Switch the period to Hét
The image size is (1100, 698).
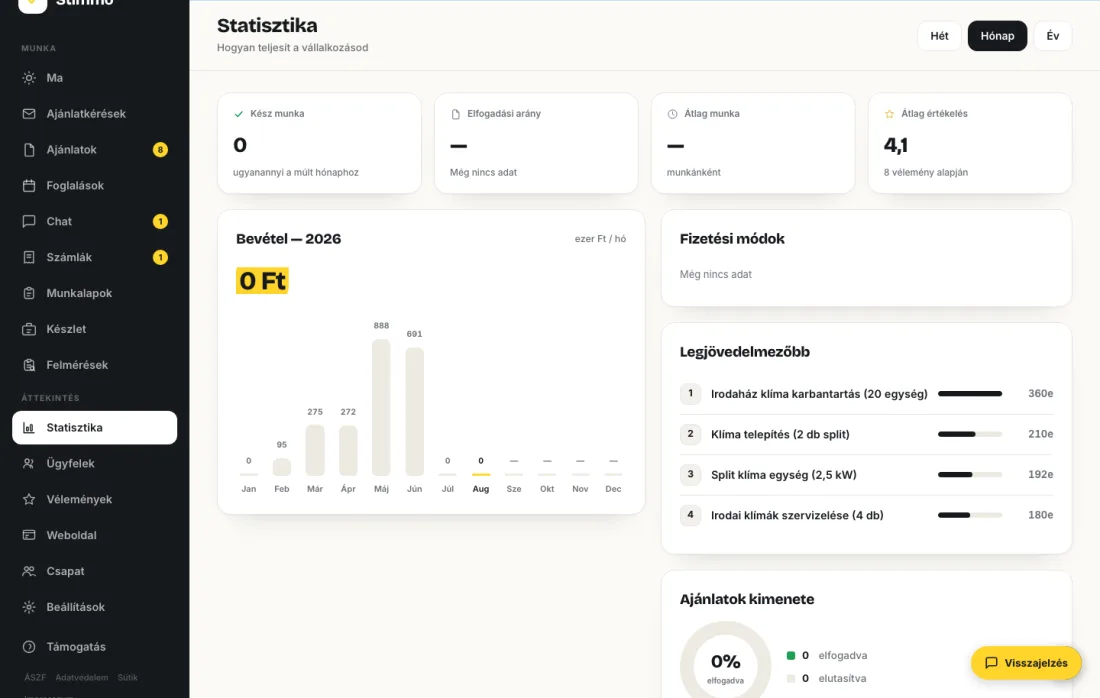[939, 36]
